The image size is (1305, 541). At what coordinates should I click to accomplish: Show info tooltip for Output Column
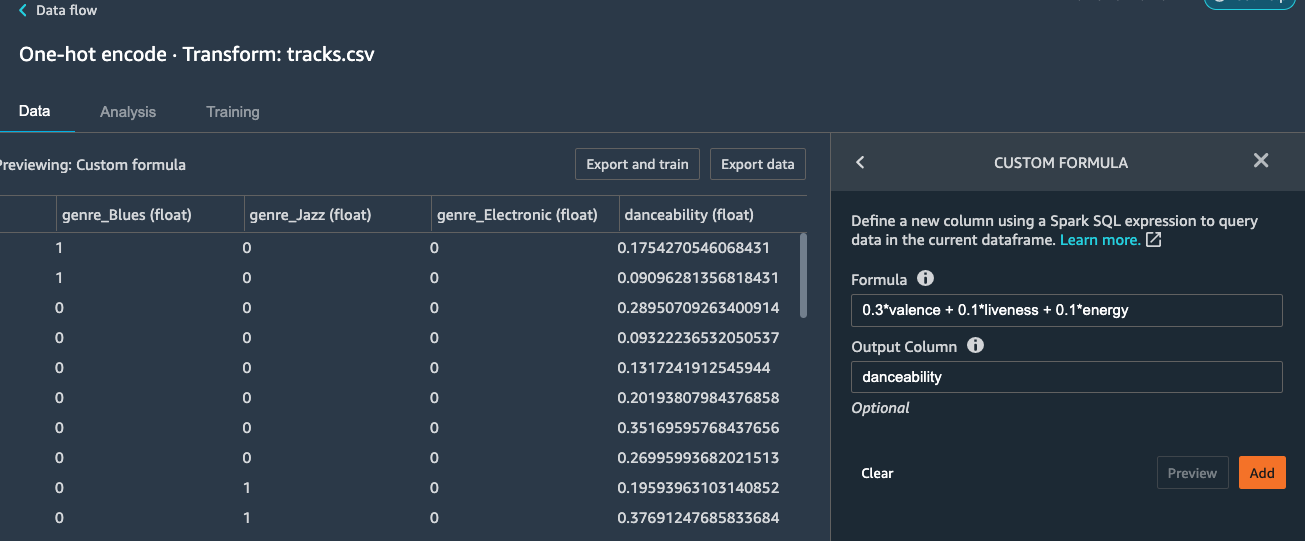[x=975, y=346]
